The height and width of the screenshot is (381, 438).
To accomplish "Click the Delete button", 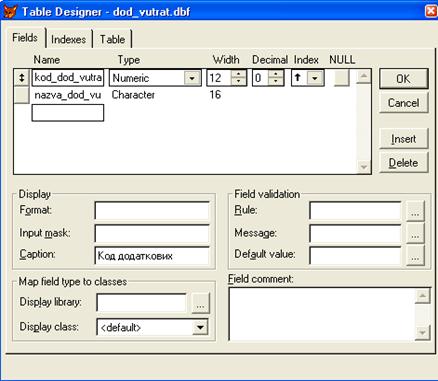I will click(x=403, y=163).
